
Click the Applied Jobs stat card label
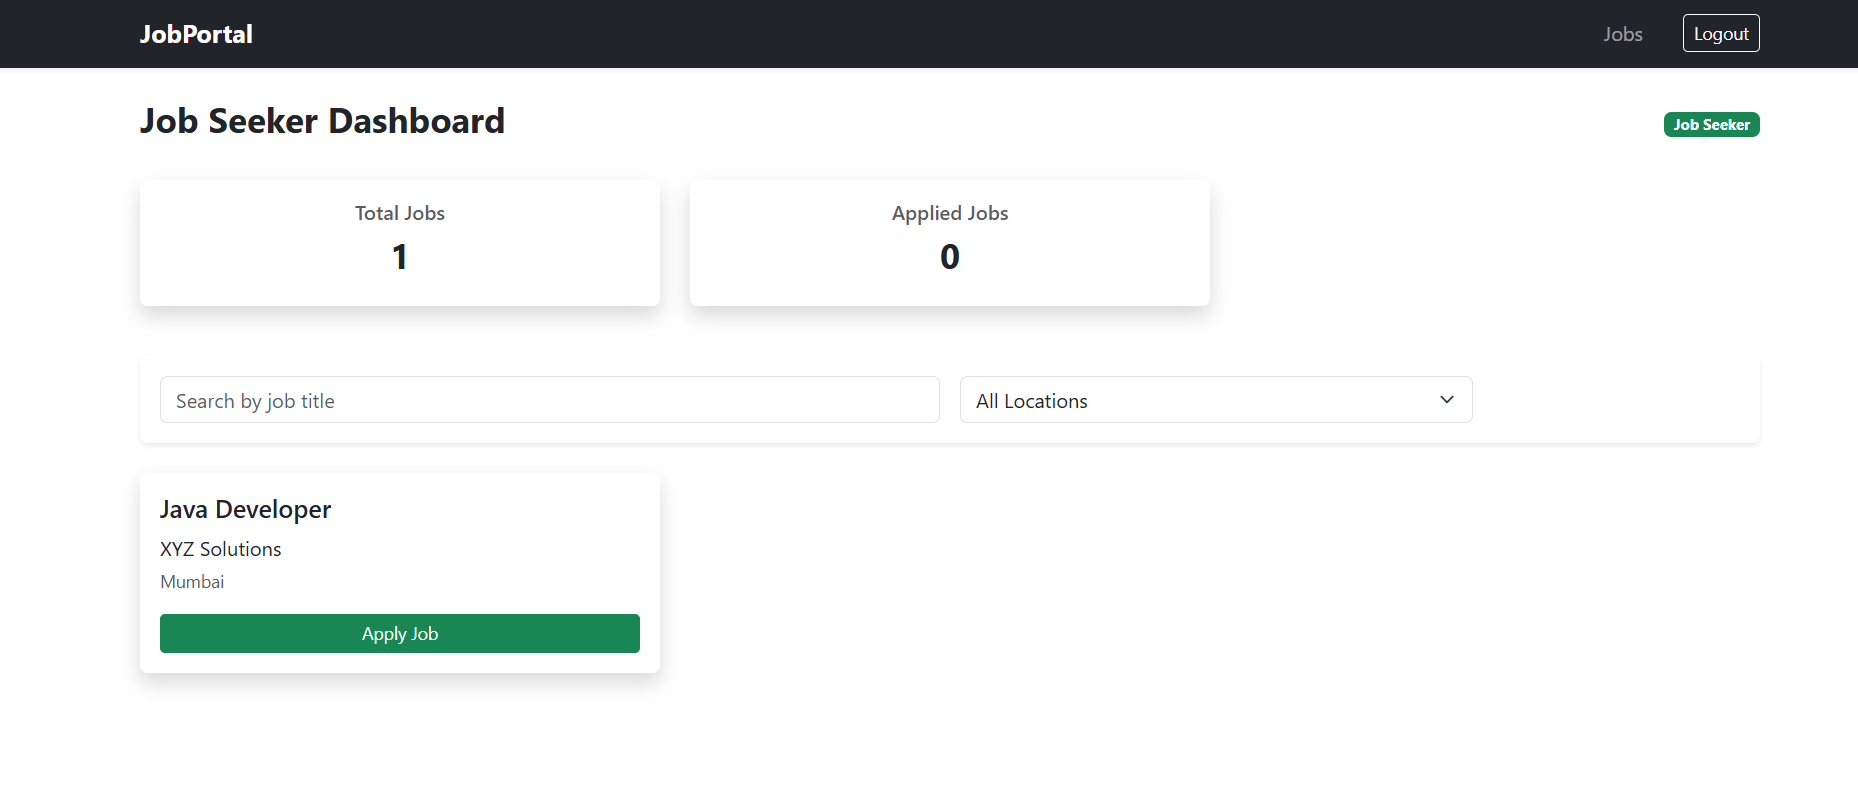949,213
